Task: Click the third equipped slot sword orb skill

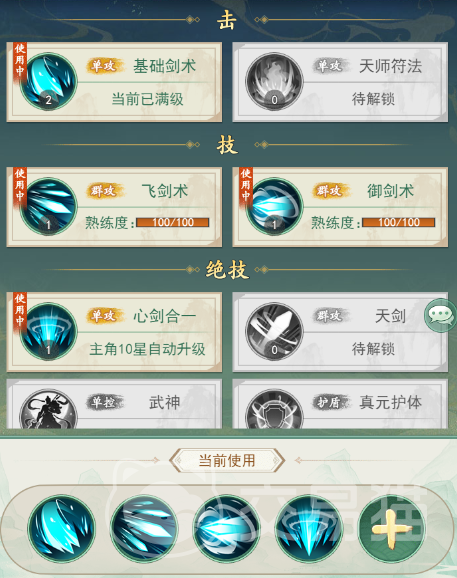Action: click(x=226, y=529)
